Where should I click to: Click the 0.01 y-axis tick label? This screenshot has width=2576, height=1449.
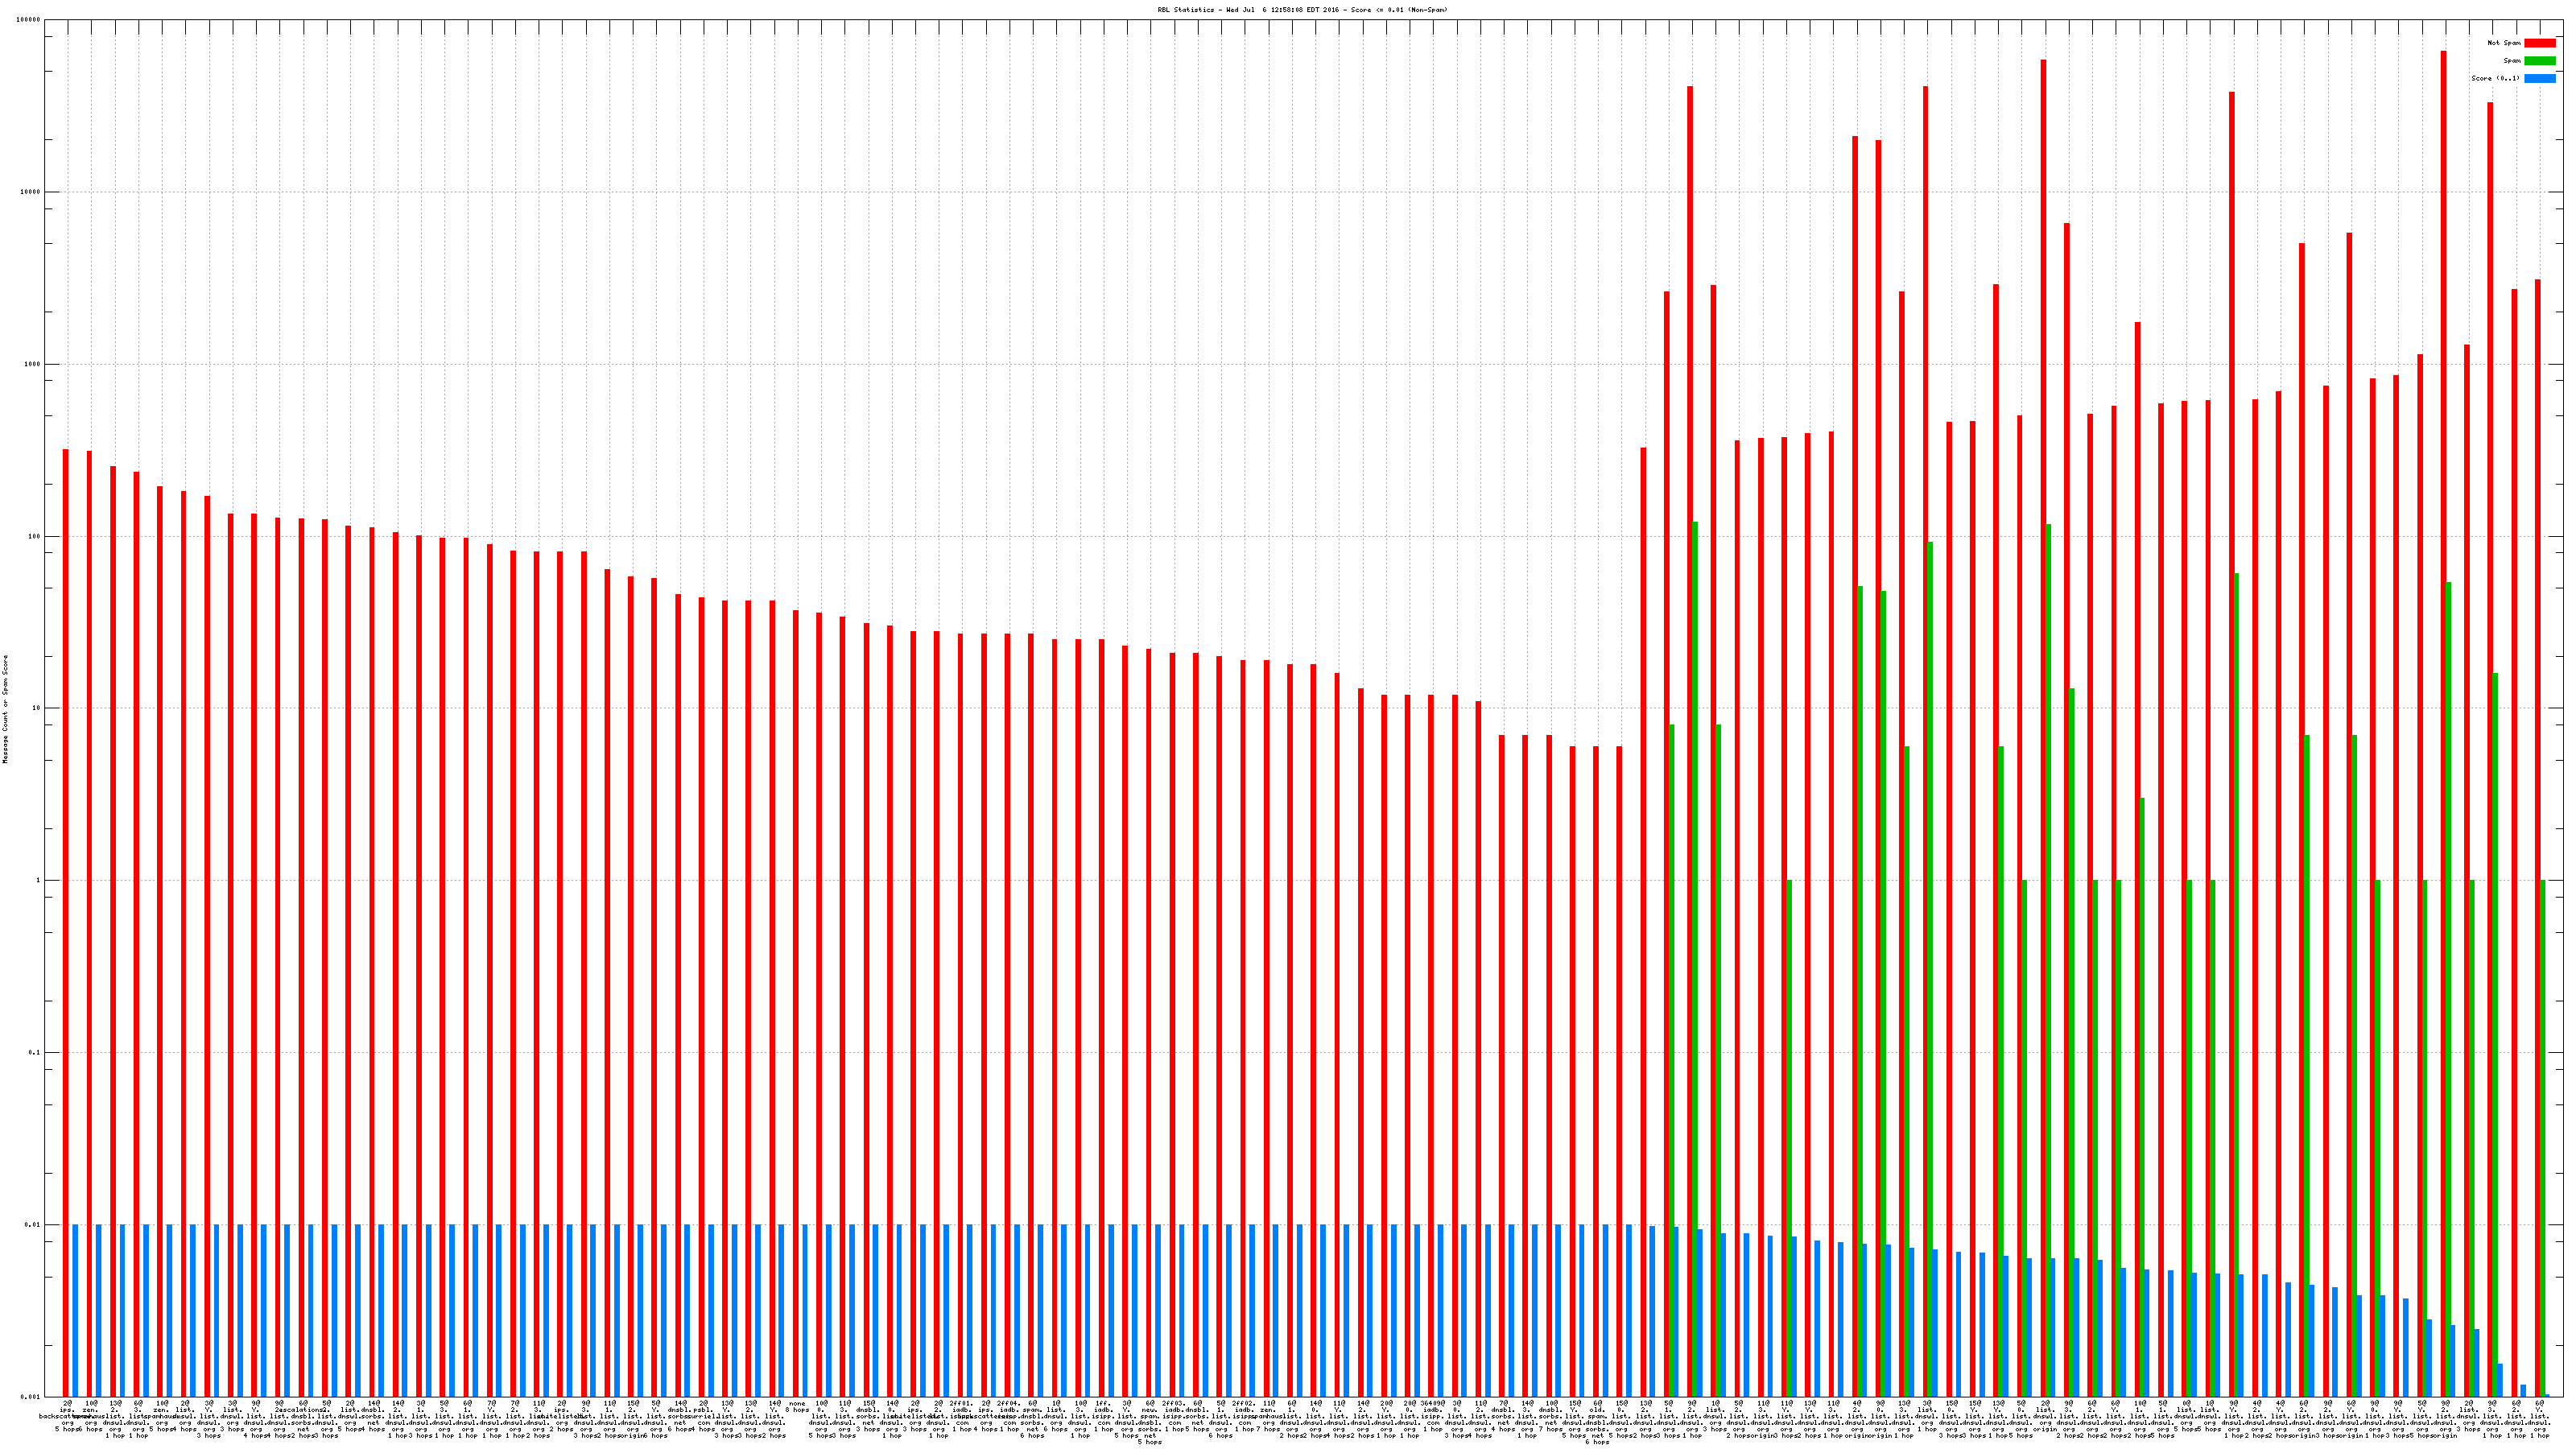[x=34, y=1225]
